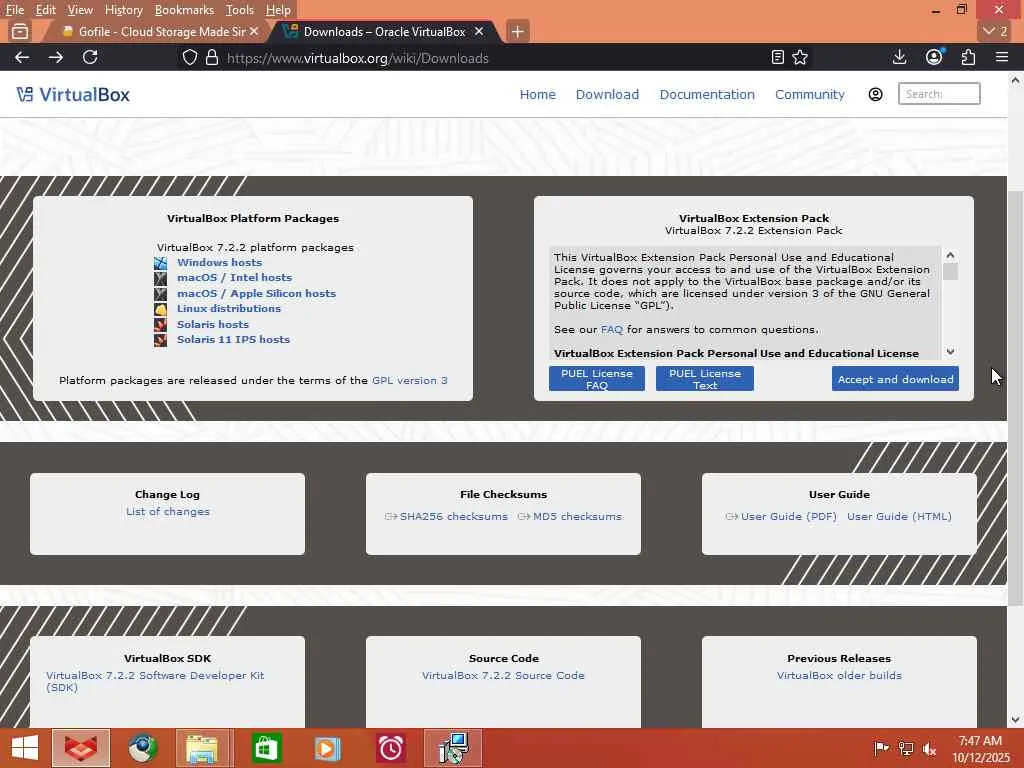1024x768 pixels.
Task: Expand the list all tabs dropdown
Action: [x=995, y=31]
